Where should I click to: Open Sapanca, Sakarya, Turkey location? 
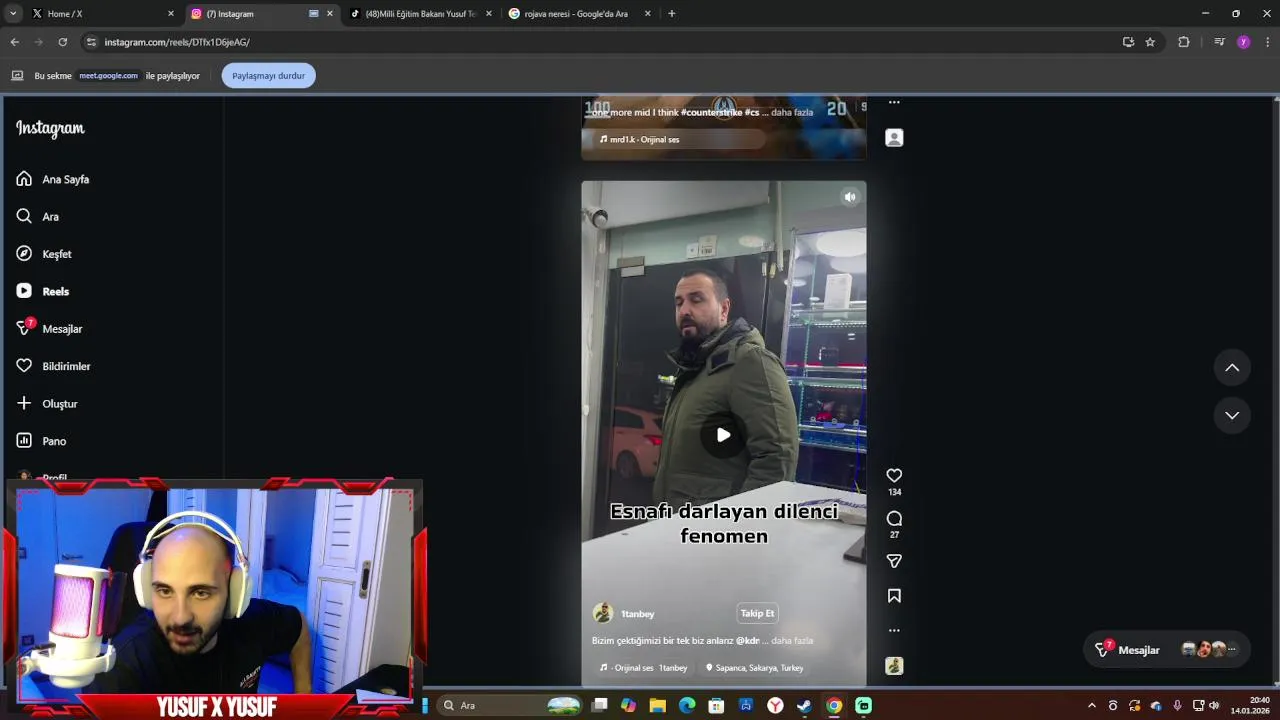click(754, 668)
